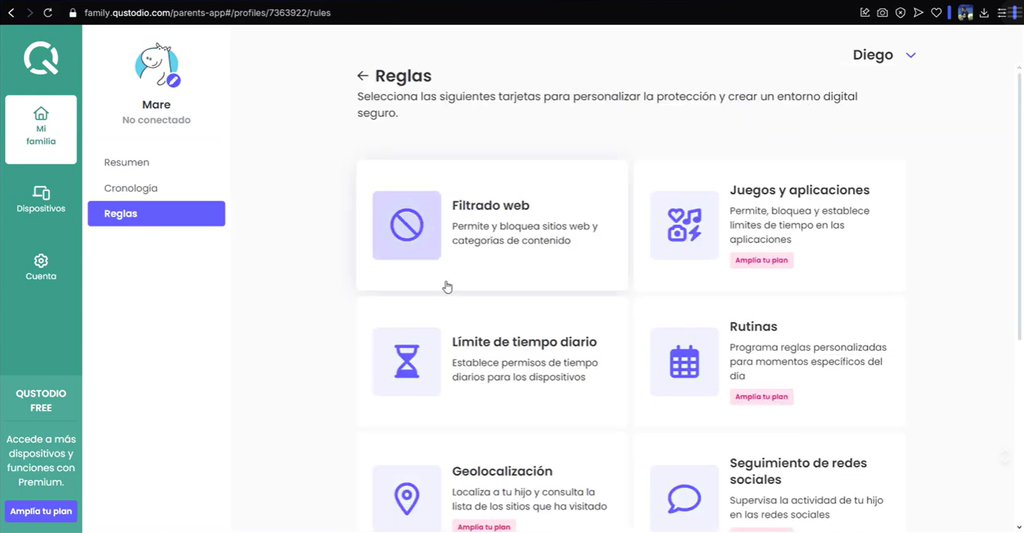Click the Qustodio logo in the sidebar

click(41, 58)
